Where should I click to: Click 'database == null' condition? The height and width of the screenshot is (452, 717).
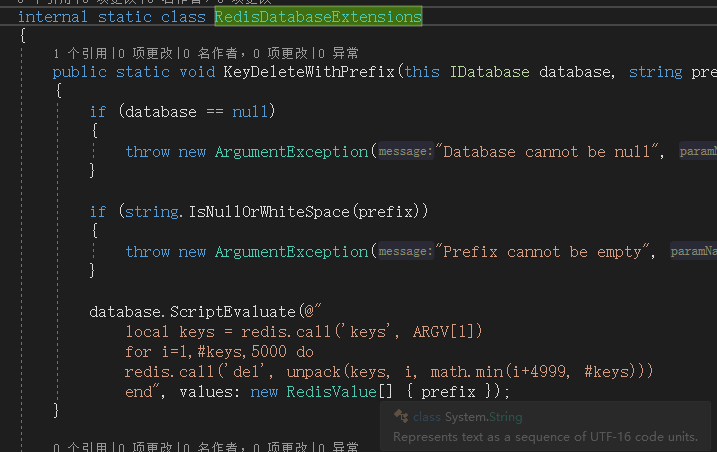[196, 112]
